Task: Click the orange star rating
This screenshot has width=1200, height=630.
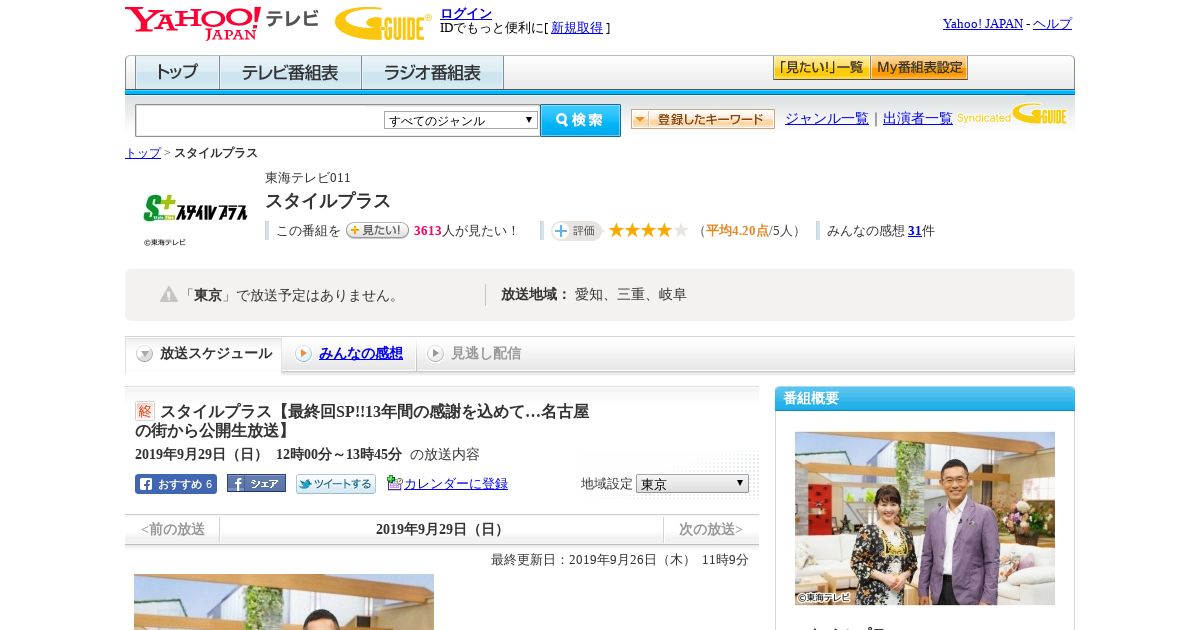Action: coord(648,230)
